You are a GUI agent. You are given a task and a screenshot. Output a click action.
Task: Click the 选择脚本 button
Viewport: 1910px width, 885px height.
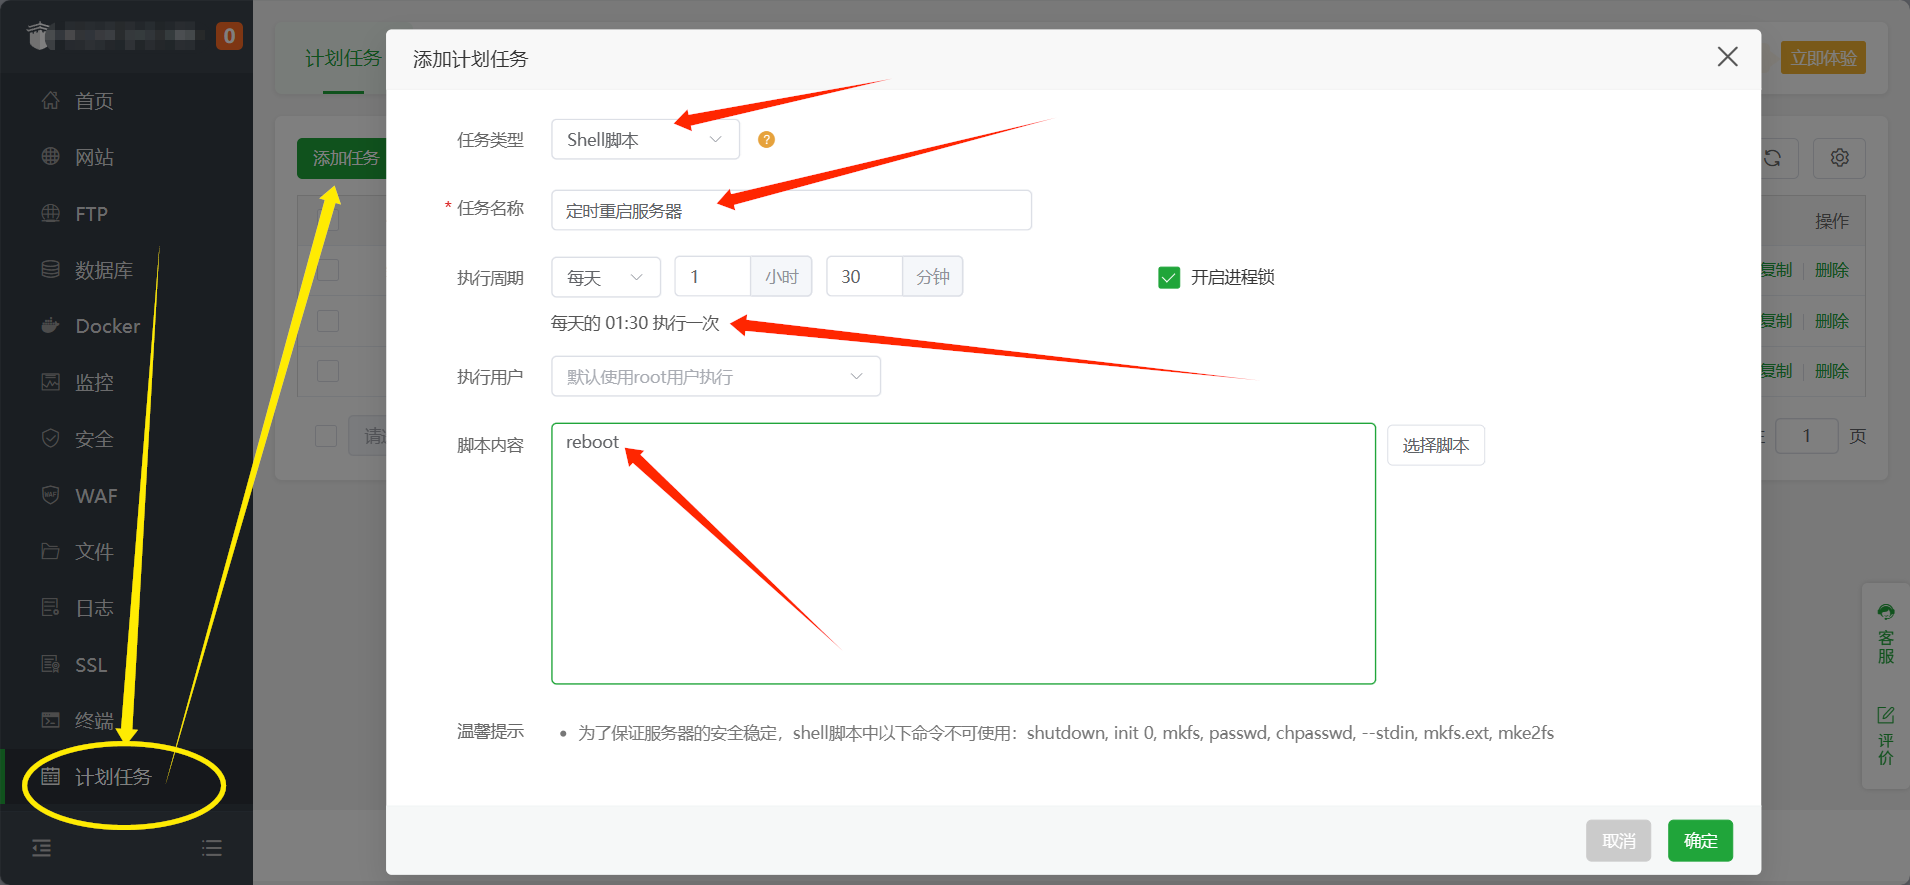[x=1436, y=445]
